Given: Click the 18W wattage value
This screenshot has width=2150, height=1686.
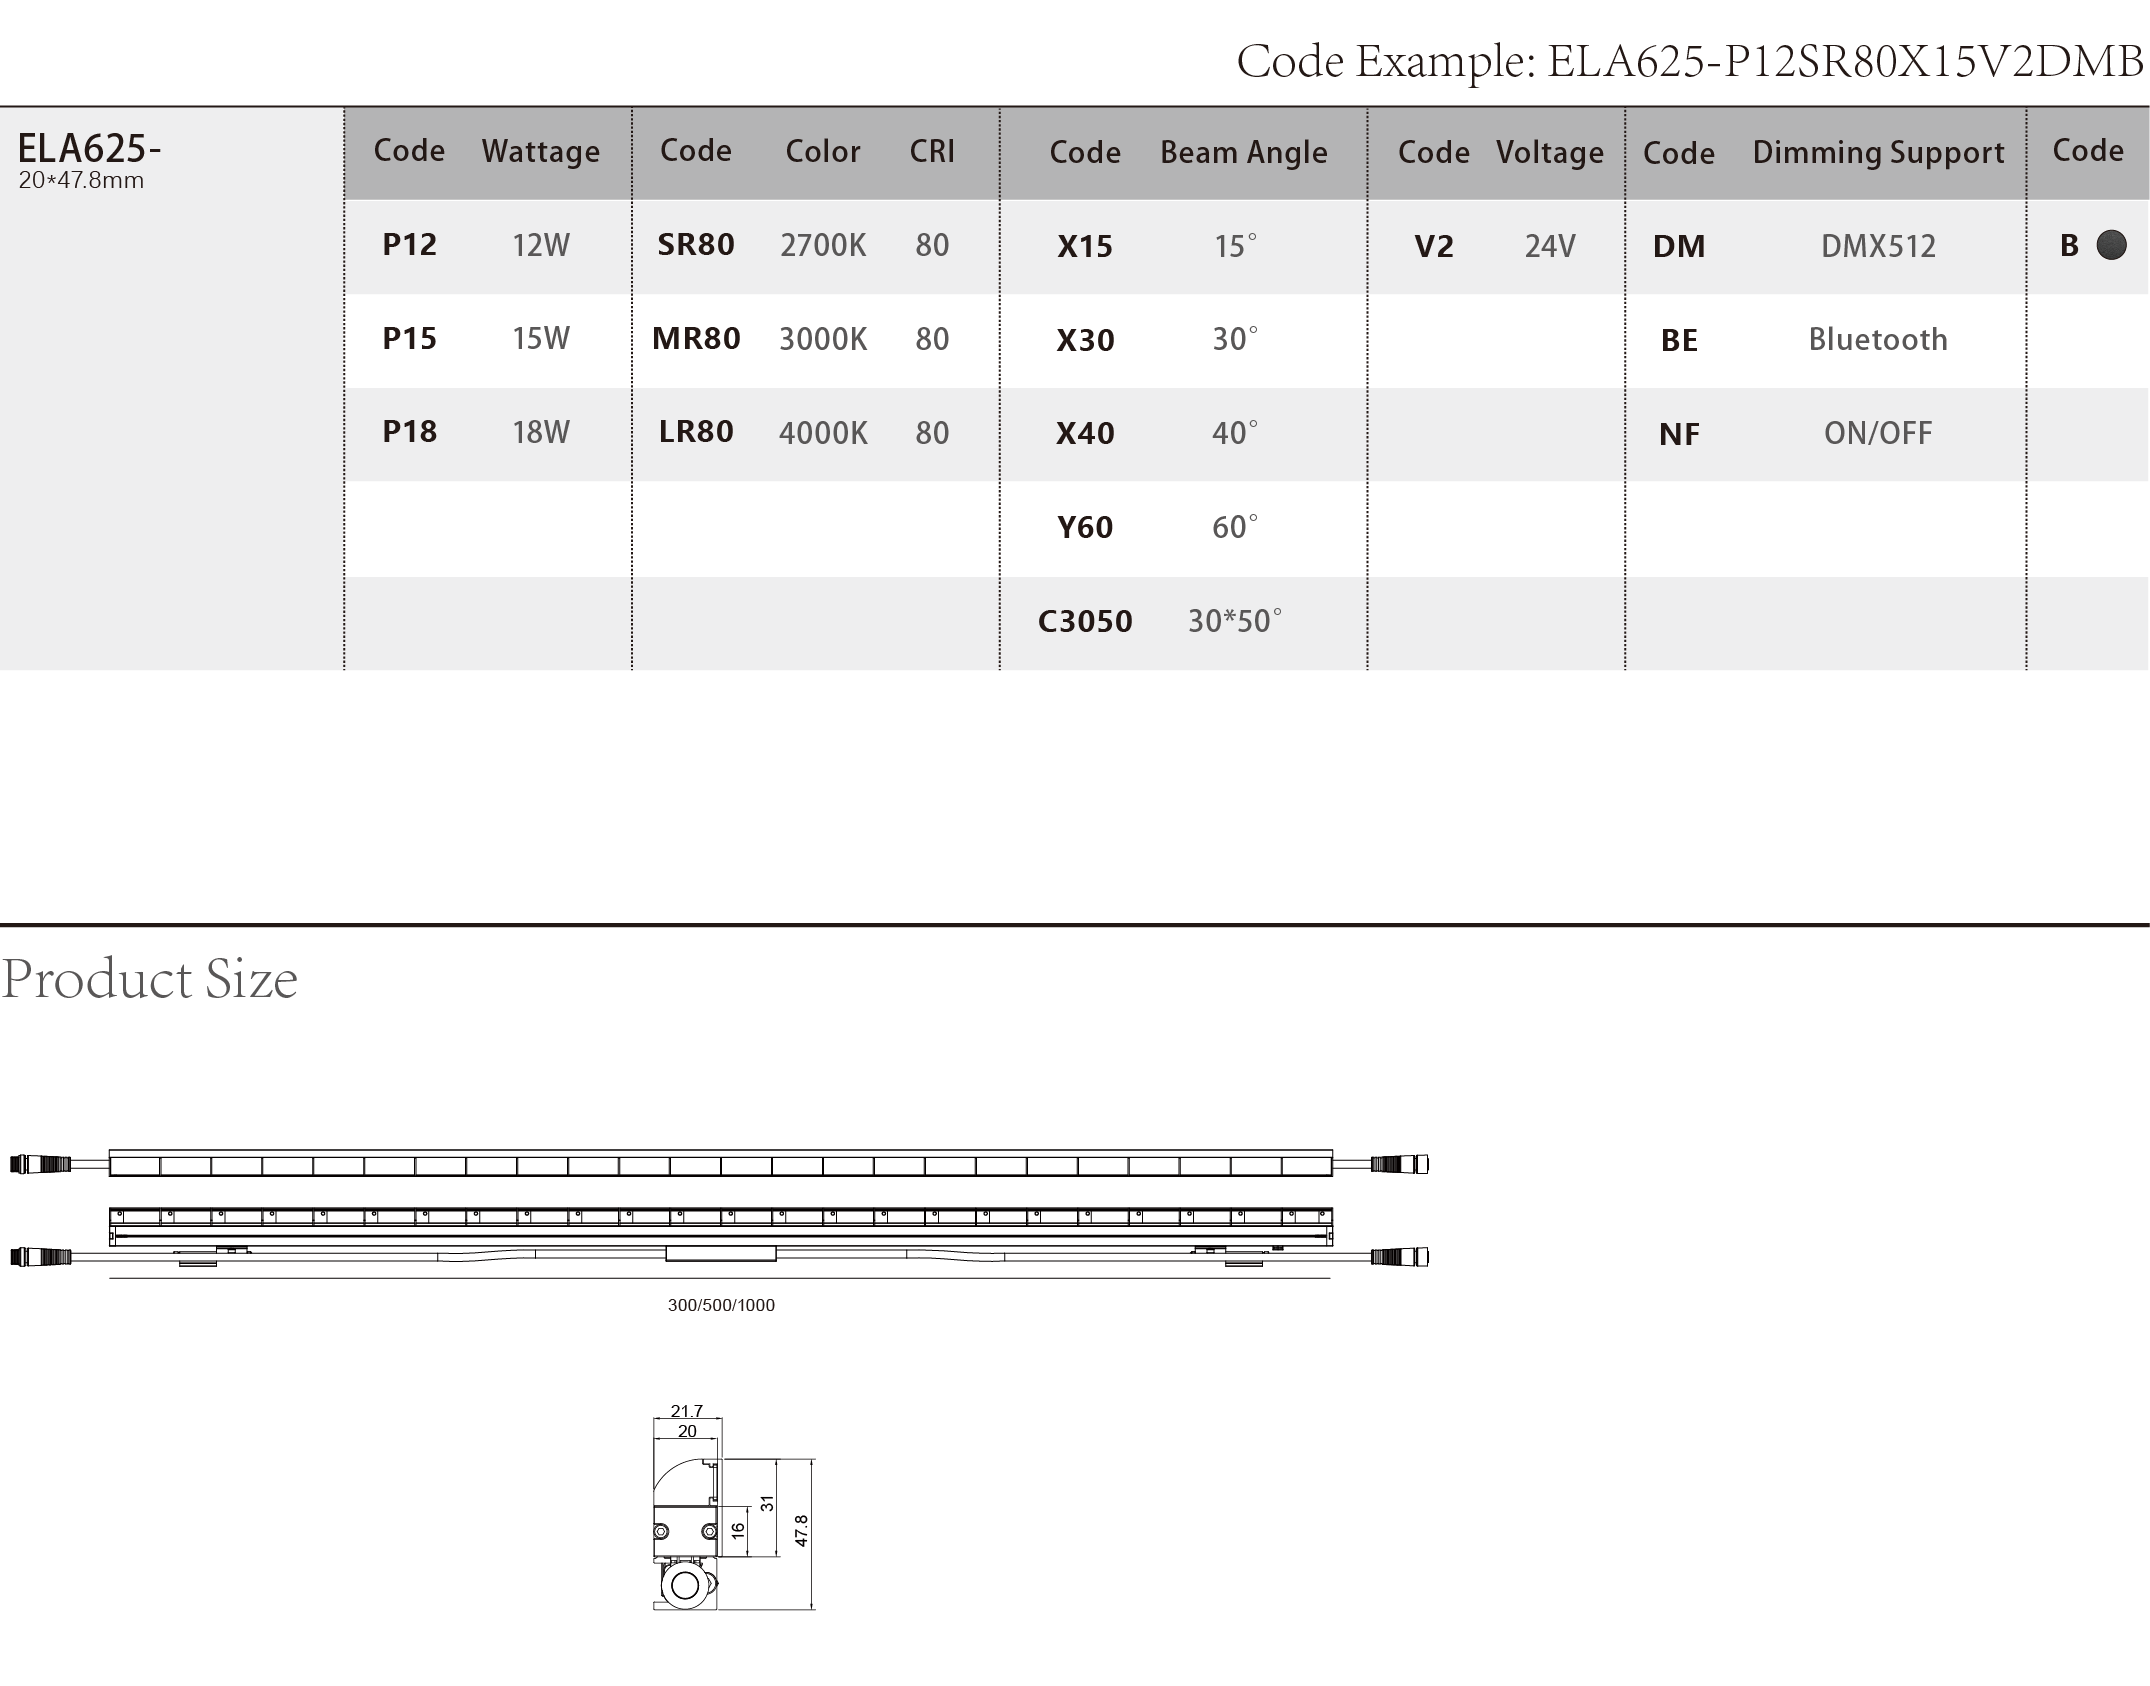Looking at the screenshot, I should tap(541, 432).
